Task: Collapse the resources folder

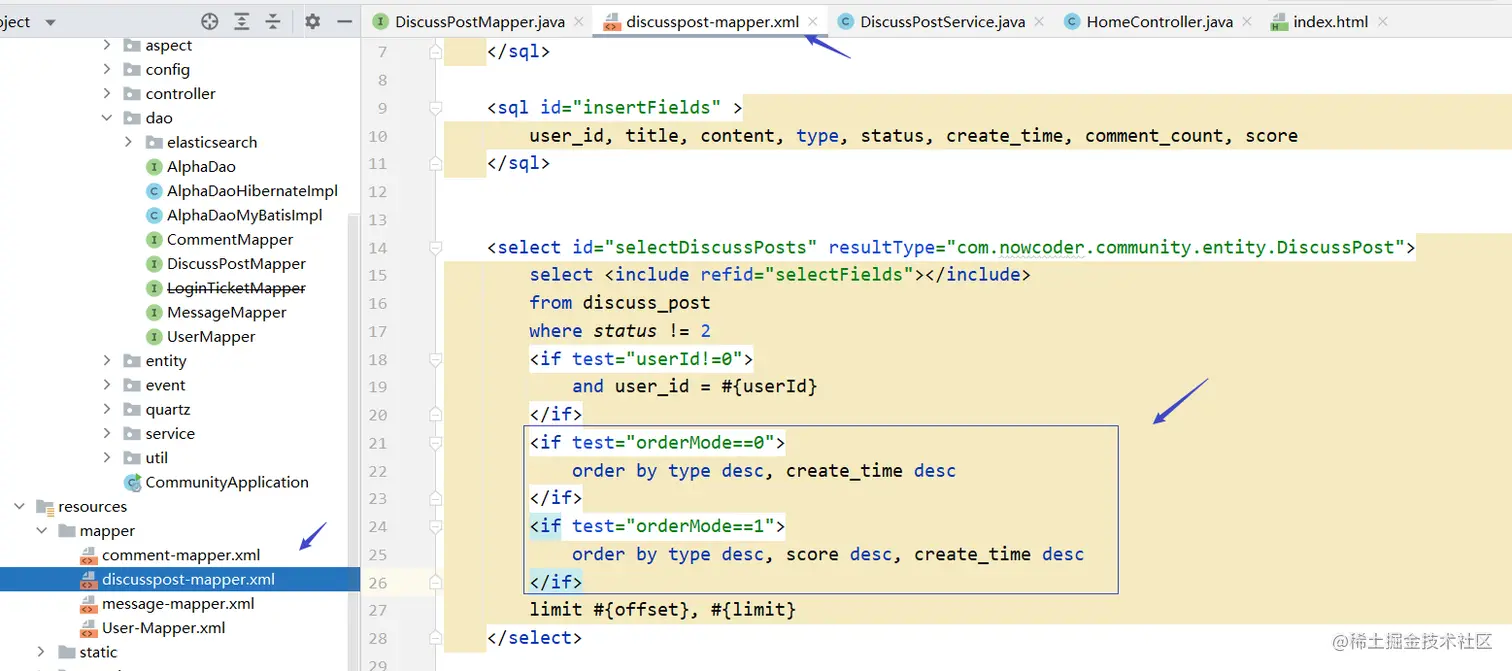Action: tap(19, 506)
